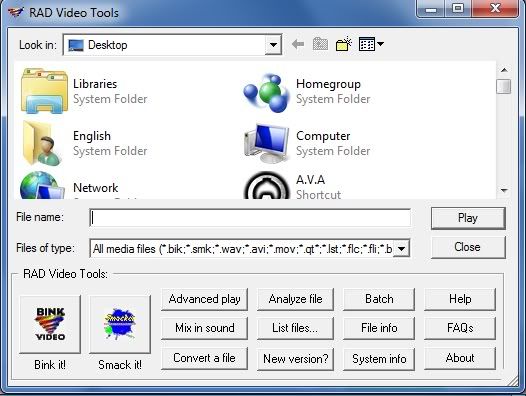526x396 pixels.
Task: Minimize the RAD Video Tools window
Action: click(x=431, y=8)
